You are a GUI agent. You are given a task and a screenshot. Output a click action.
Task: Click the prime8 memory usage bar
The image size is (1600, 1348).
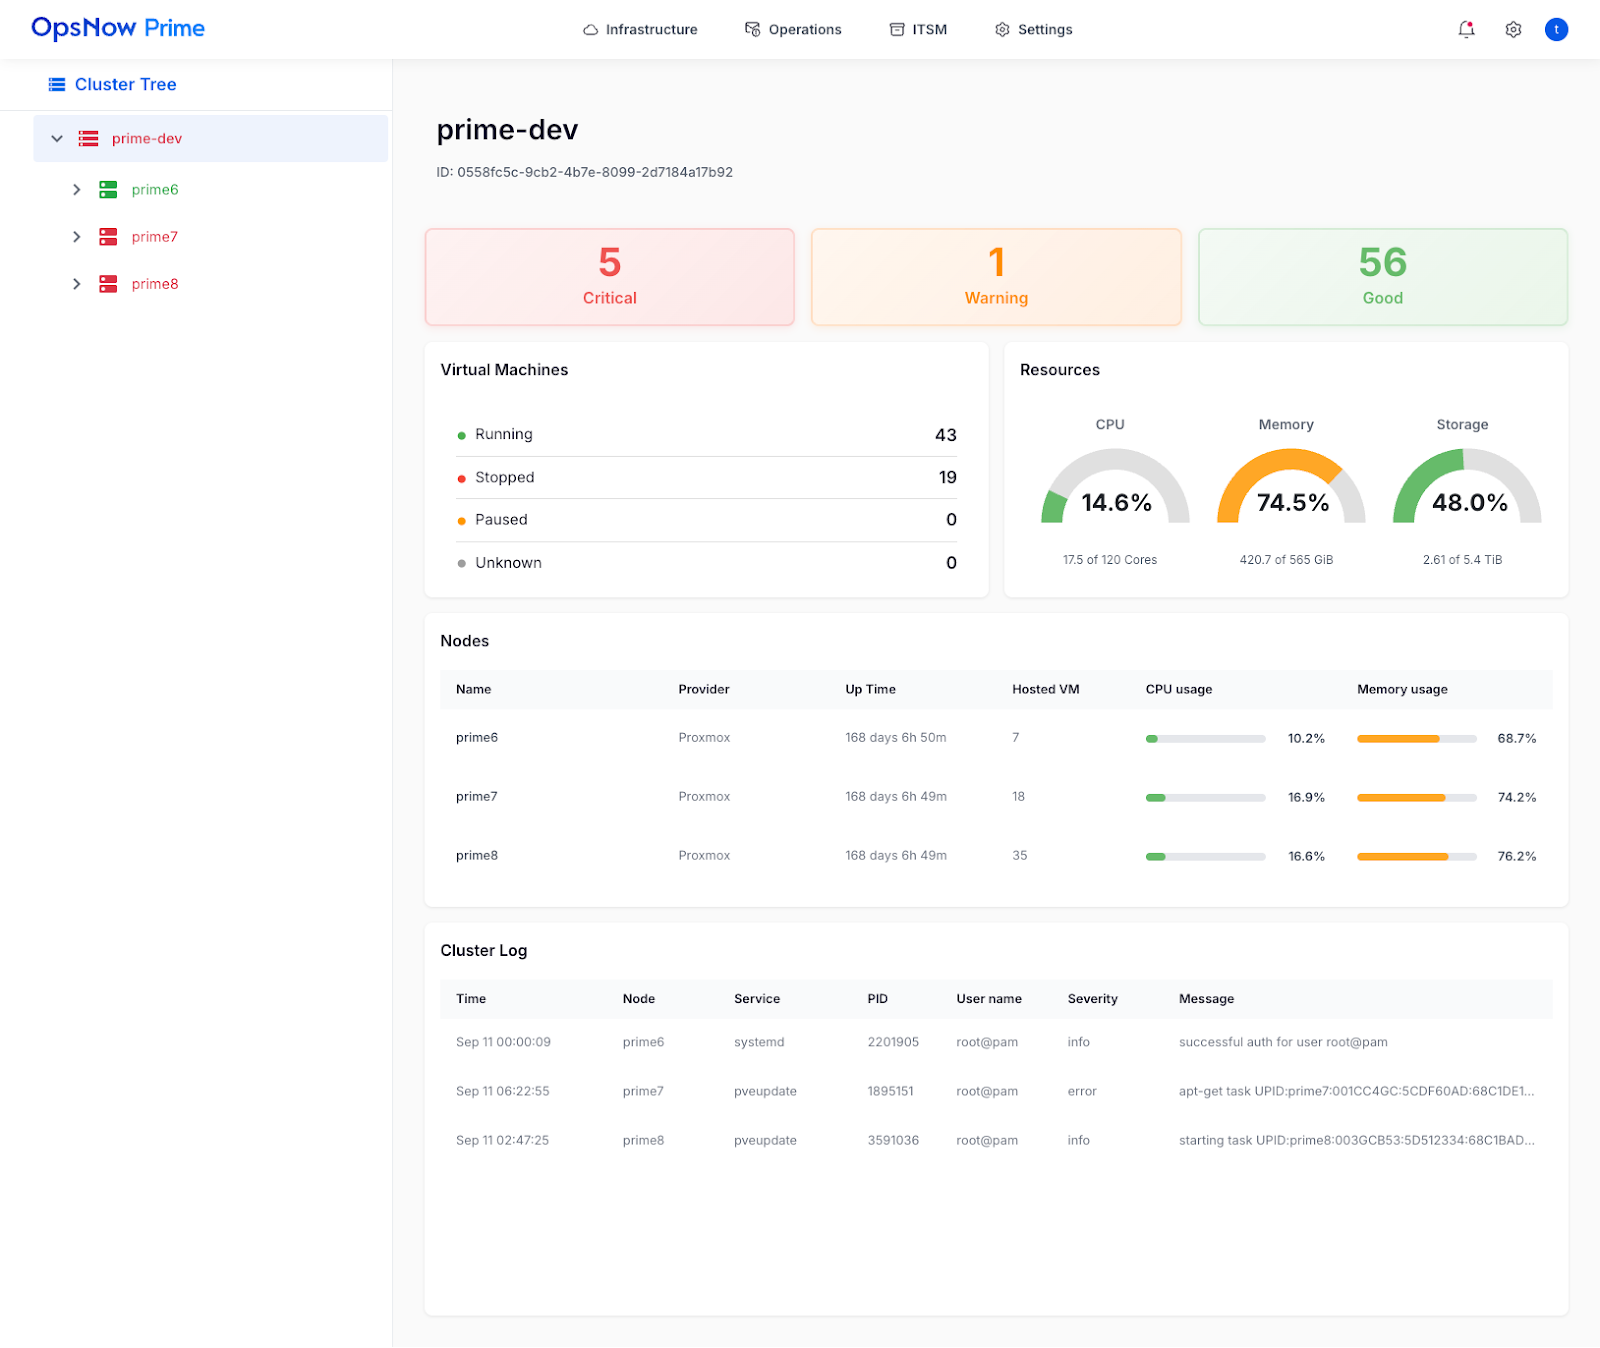[1416, 857]
